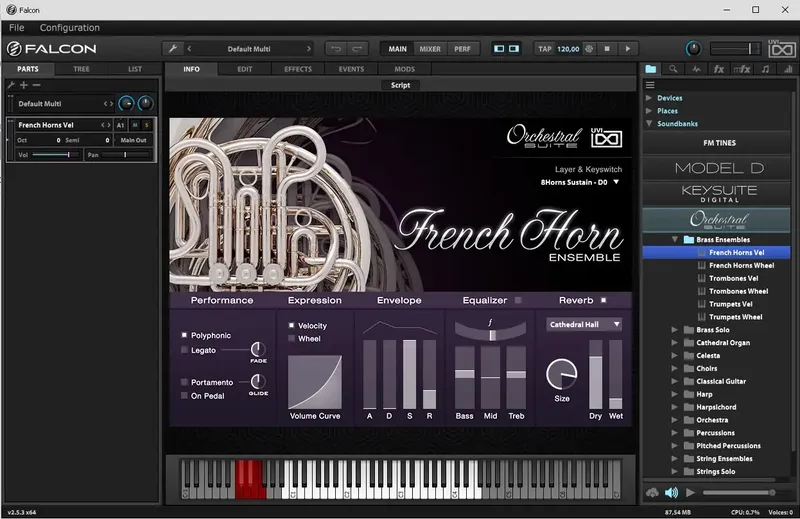The image size is (800, 519).
Task: Click the main volume knob in the header
Action: tap(693, 49)
